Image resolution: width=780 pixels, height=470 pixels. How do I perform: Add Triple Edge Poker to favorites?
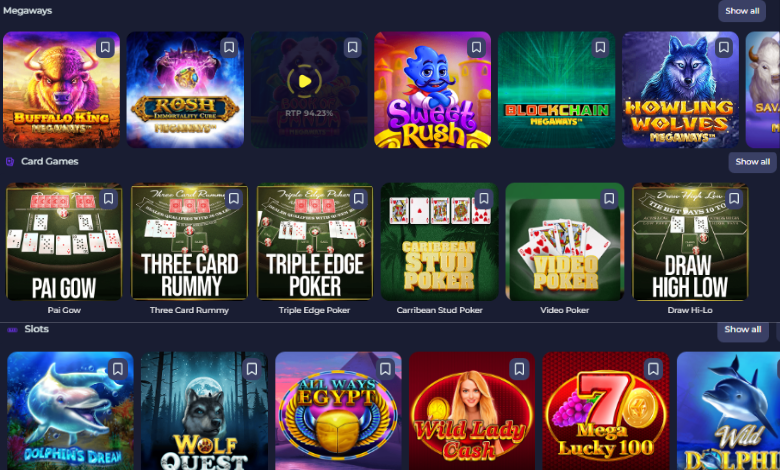[x=358, y=199]
